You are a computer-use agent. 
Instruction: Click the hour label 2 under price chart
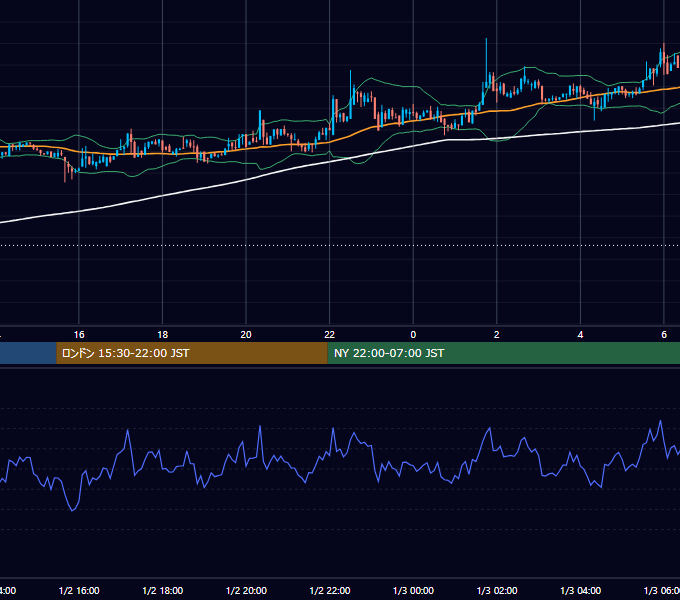[497, 335]
